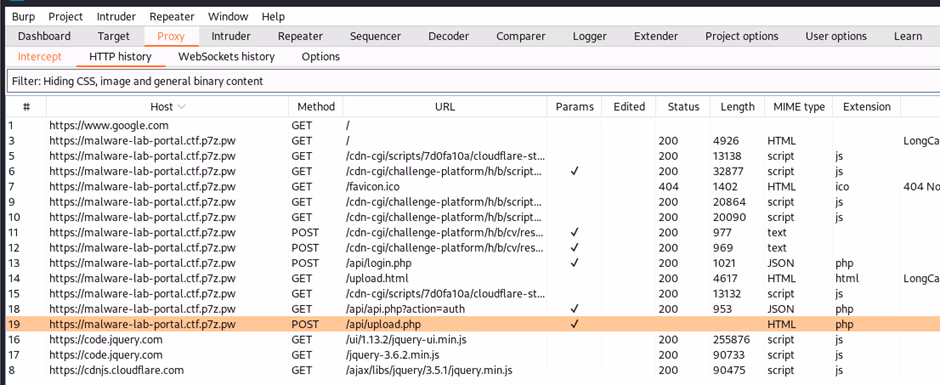Viewport: 940px width, 385px height.
Task: Select the HTTP history sub-tab
Action: click(120, 57)
